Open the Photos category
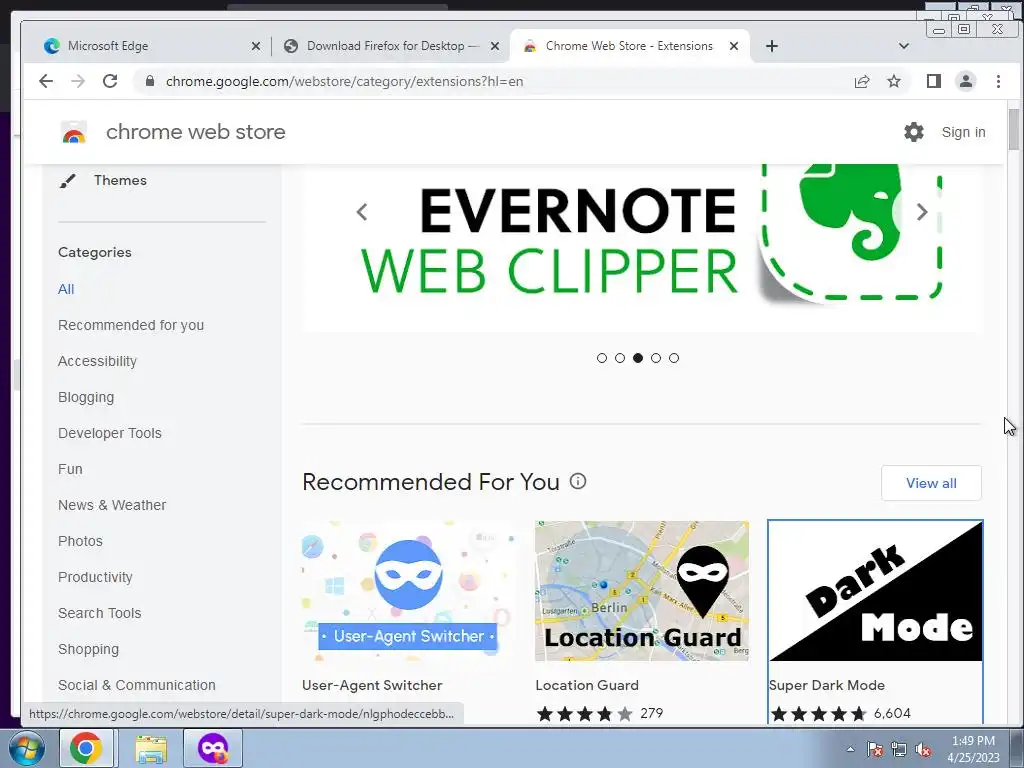Viewport: 1024px width, 768px height. click(x=80, y=541)
